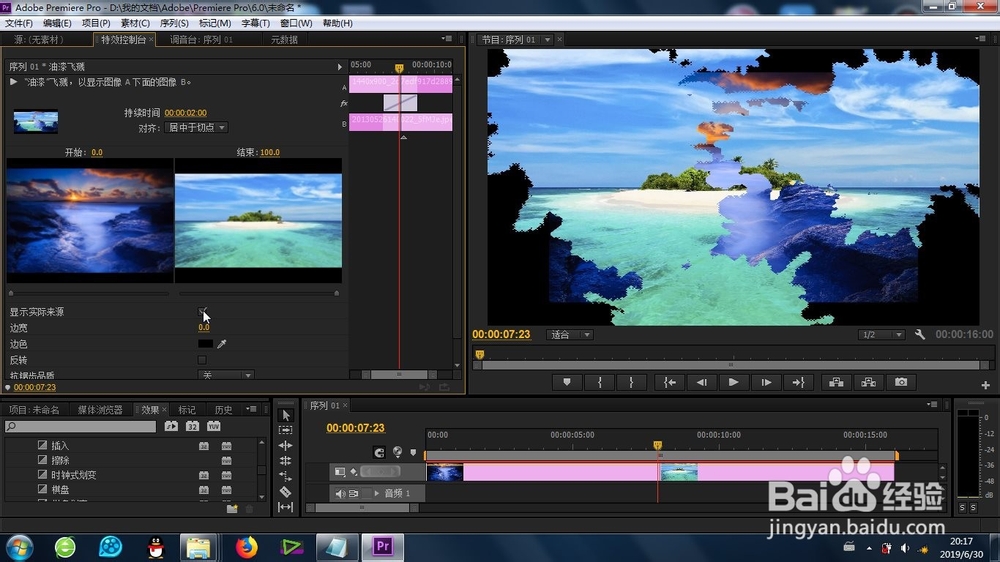The image size is (1000, 562).
Task: Select the Selection arrow tool
Action: point(286,415)
